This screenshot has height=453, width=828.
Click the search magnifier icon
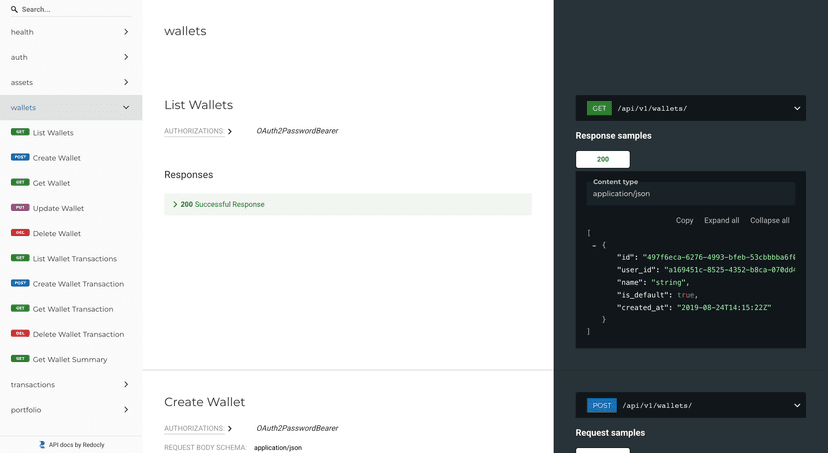(x=14, y=10)
